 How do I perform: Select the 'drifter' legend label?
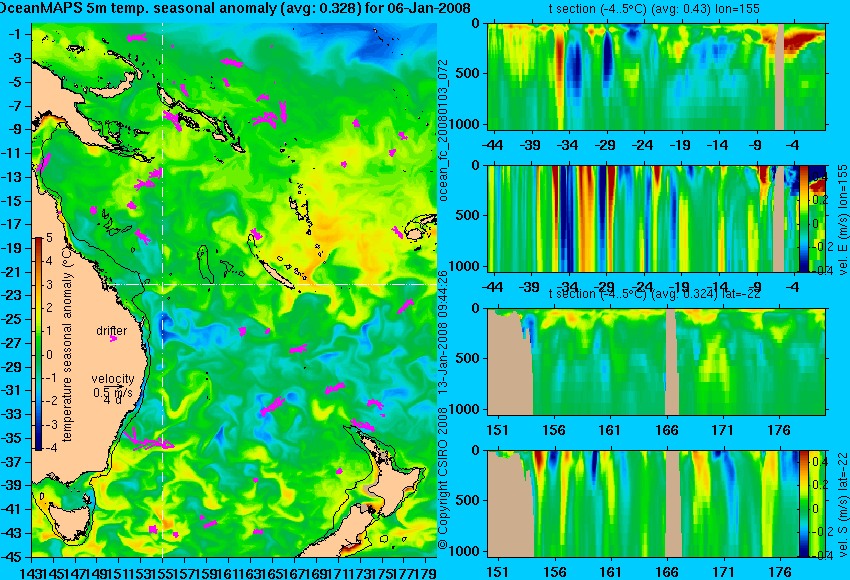click(112, 331)
